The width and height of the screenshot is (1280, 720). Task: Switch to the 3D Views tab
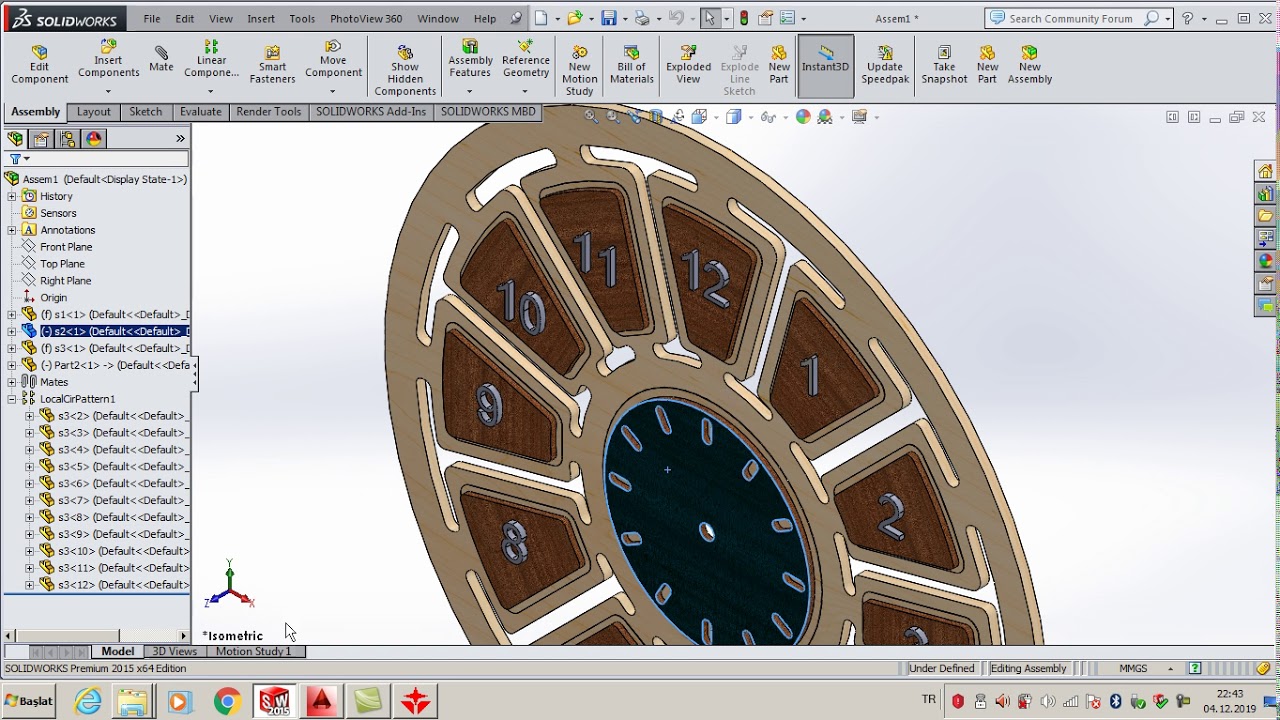(x=175, y=651)
